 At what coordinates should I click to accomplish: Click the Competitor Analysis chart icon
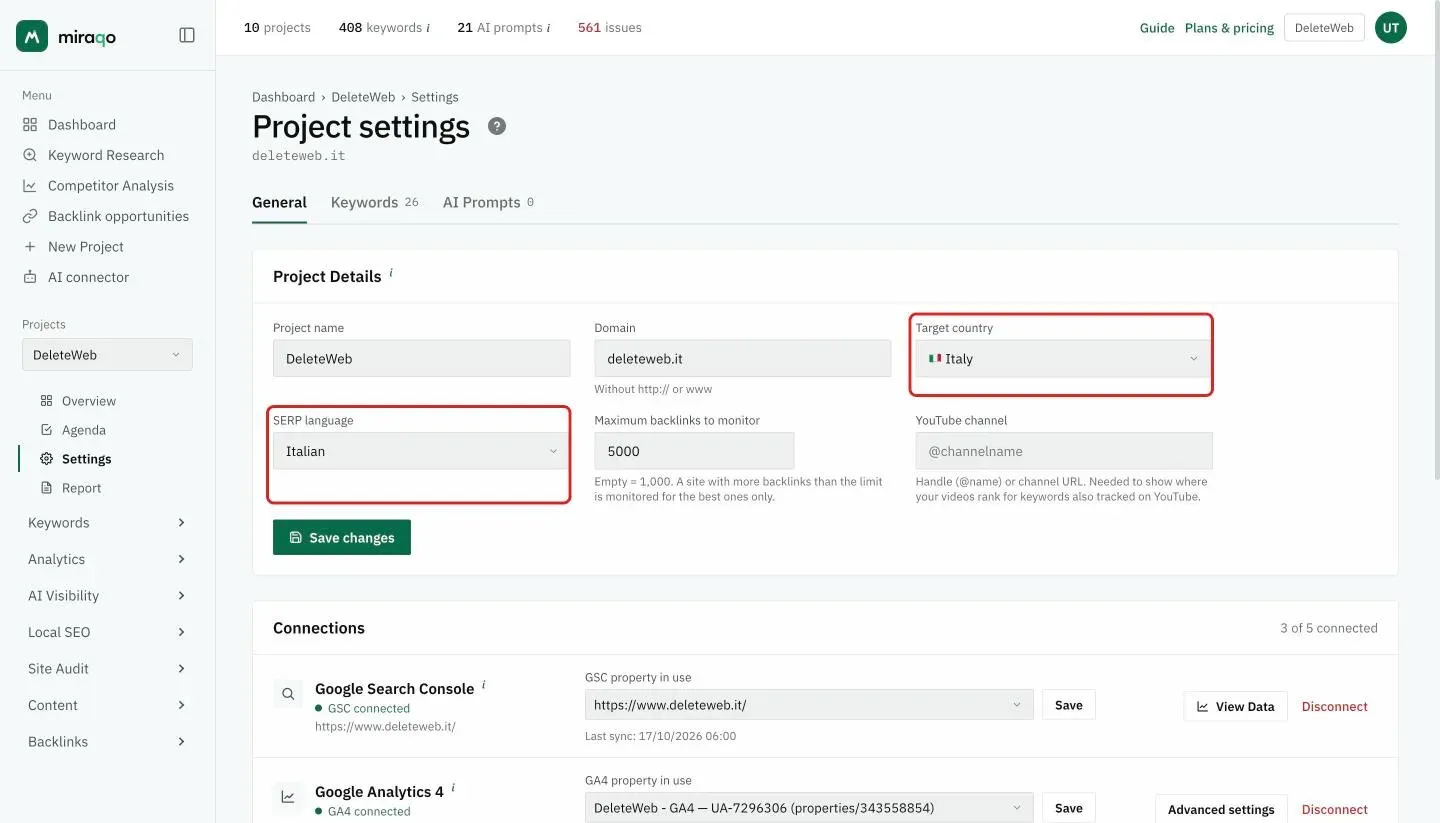(30, 186)
